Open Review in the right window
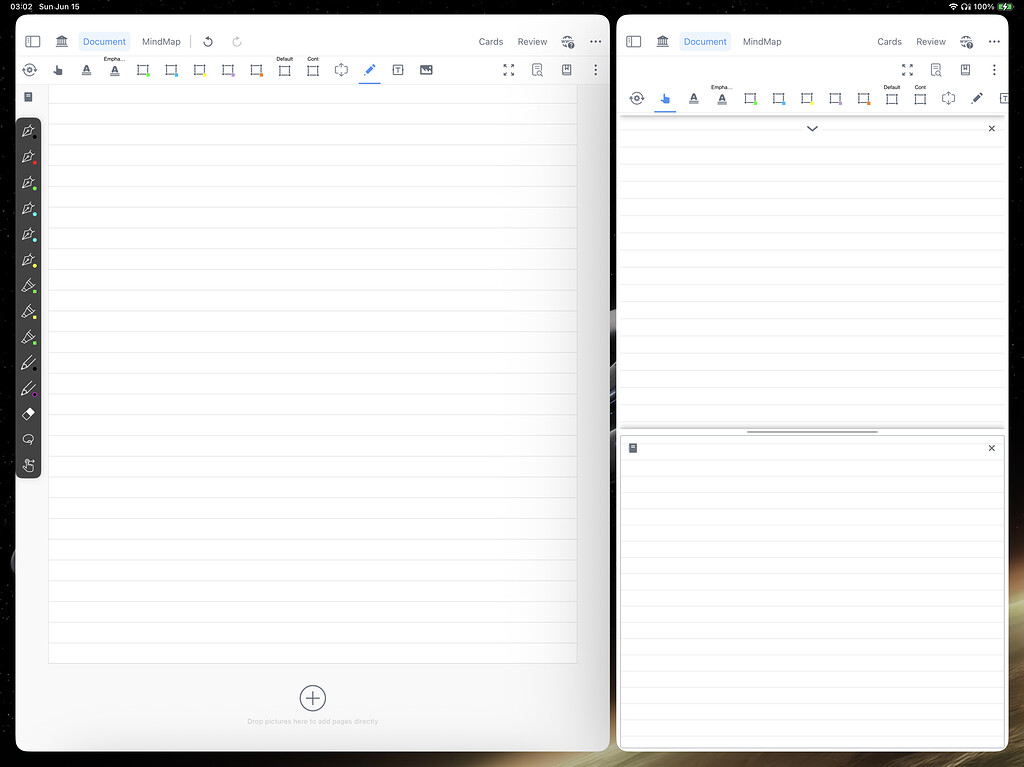The image size is (1024, 767). [x=931, y=42]
